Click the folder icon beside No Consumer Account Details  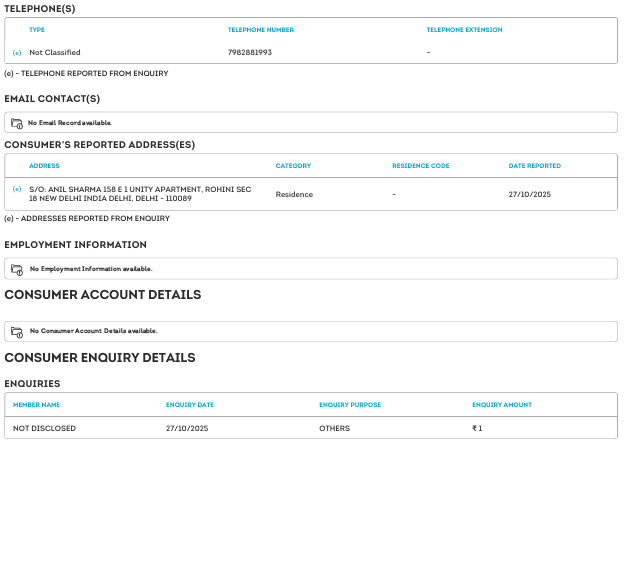pyautogui.click(x=17, y=331)
